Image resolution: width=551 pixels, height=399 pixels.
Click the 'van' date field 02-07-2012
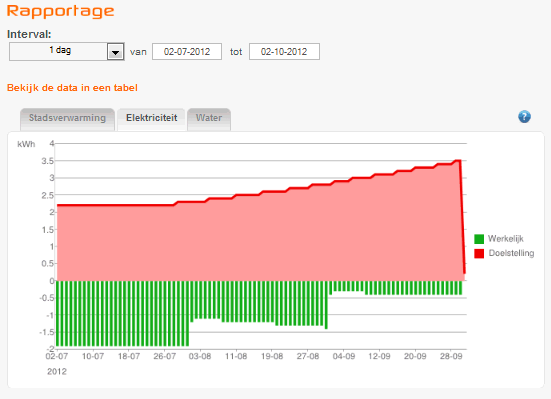(x=187, y=52)
